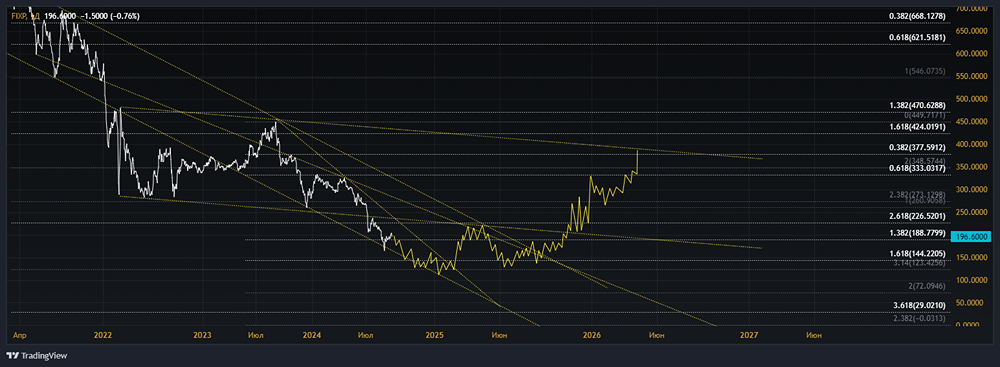Viewport: 1000px width, 367px height.
Task: Click Fibonacci label 0.618(621.5181)
Action: coord(916,38)
